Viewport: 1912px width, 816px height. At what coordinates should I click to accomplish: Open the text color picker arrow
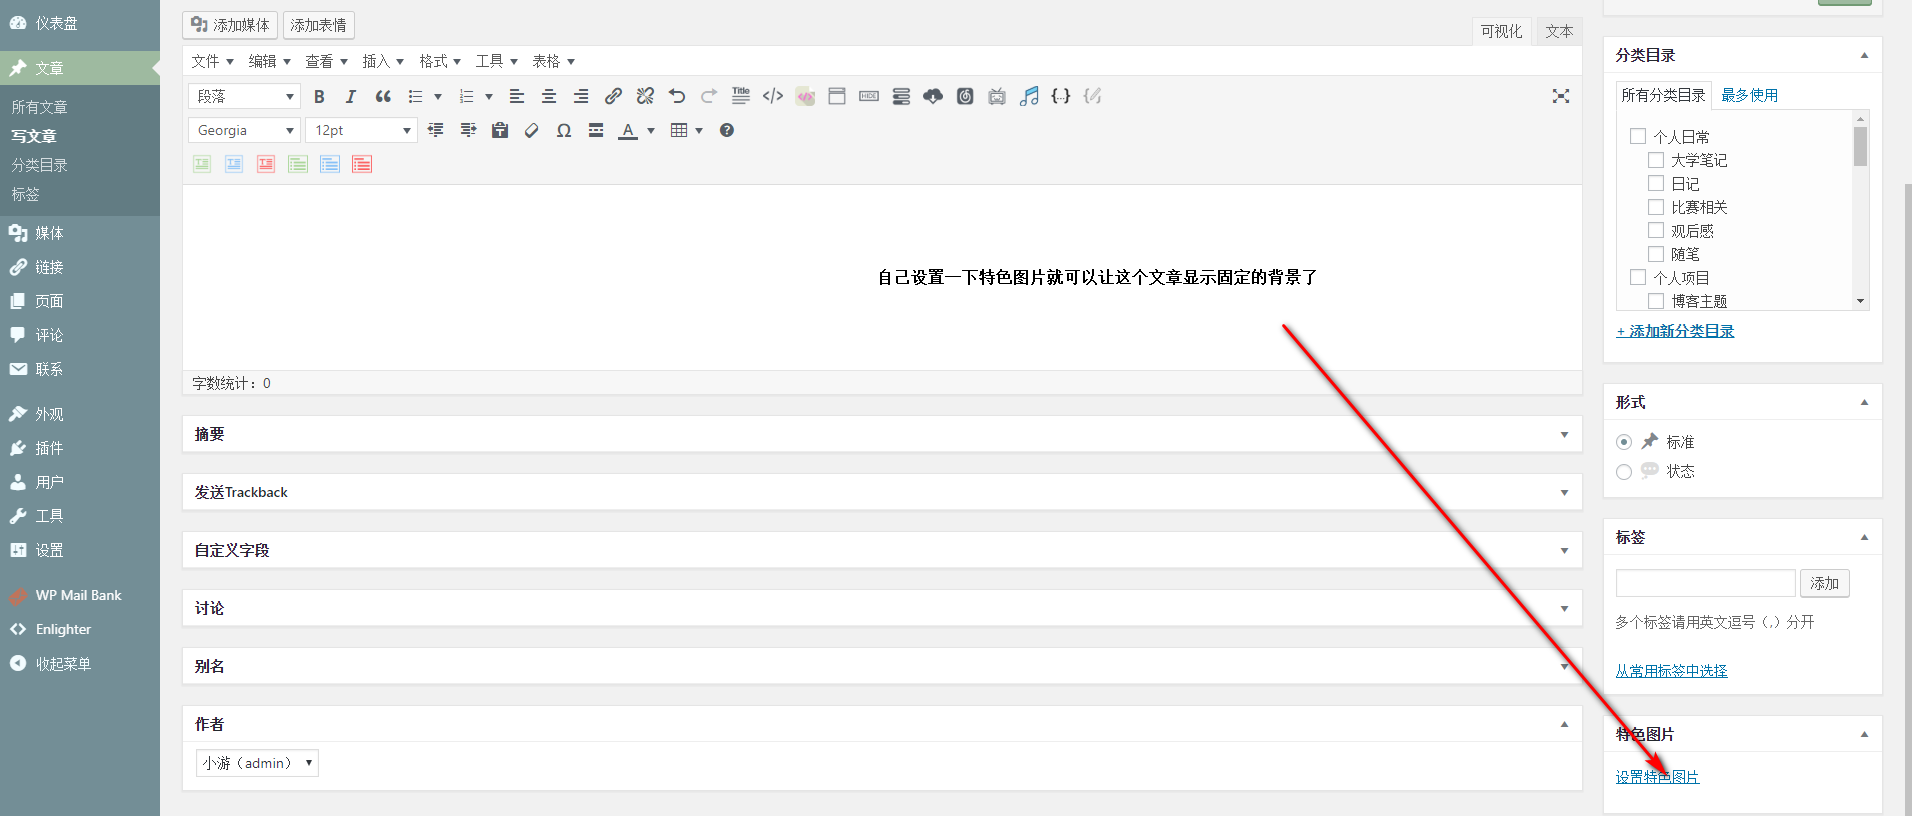(651, 130)
